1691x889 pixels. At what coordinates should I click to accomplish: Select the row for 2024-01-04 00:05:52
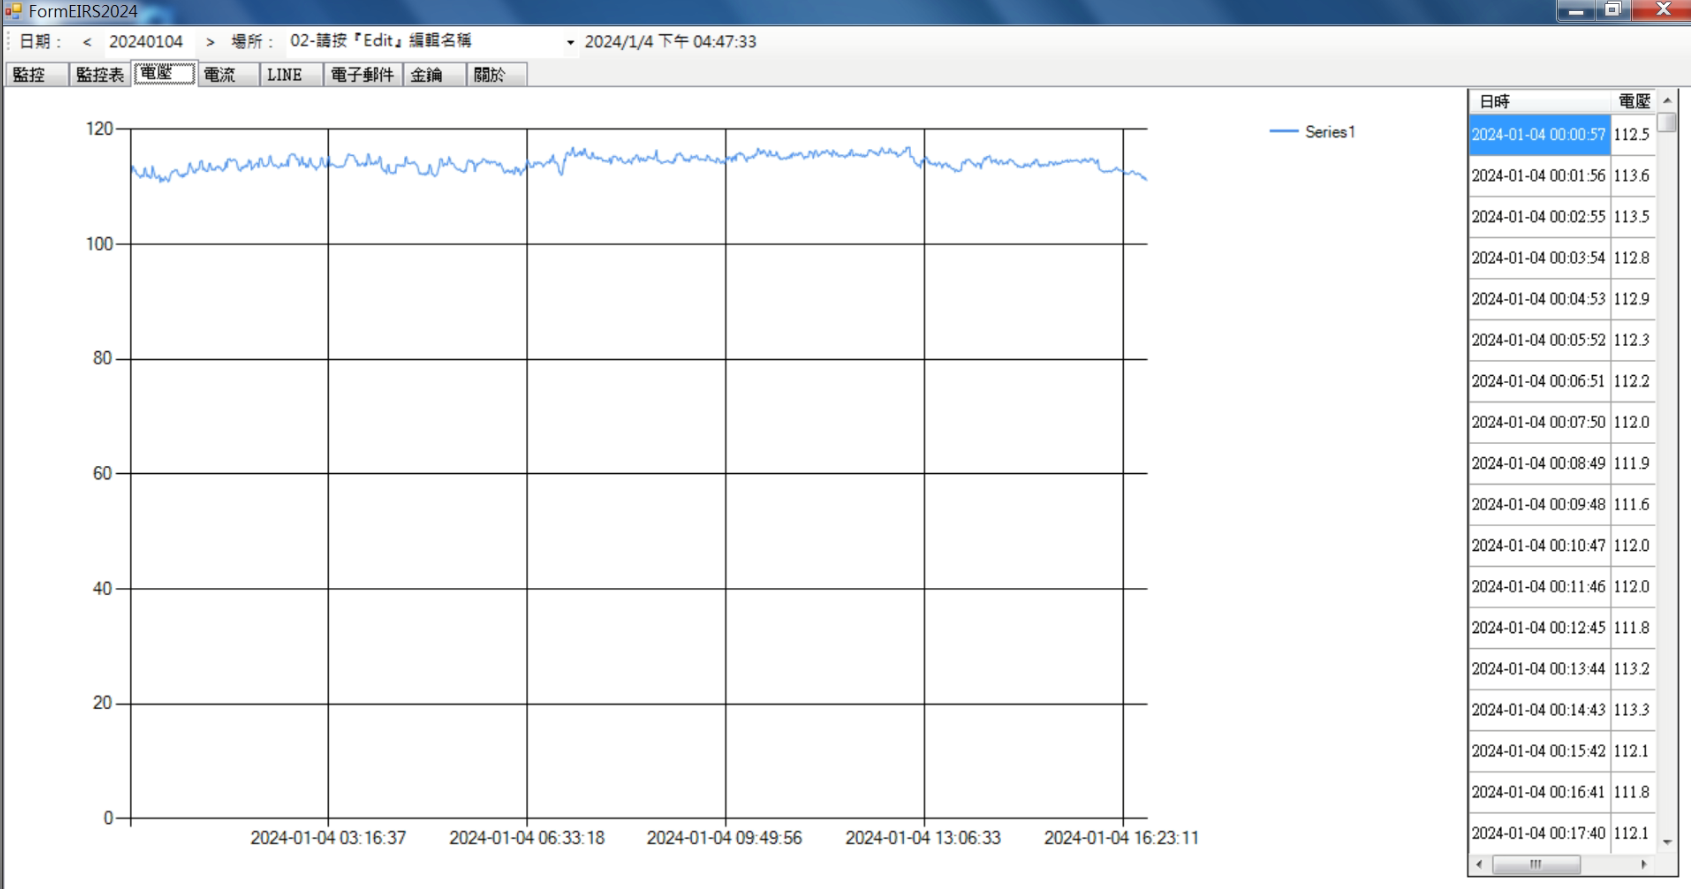tap(1538, 340)
